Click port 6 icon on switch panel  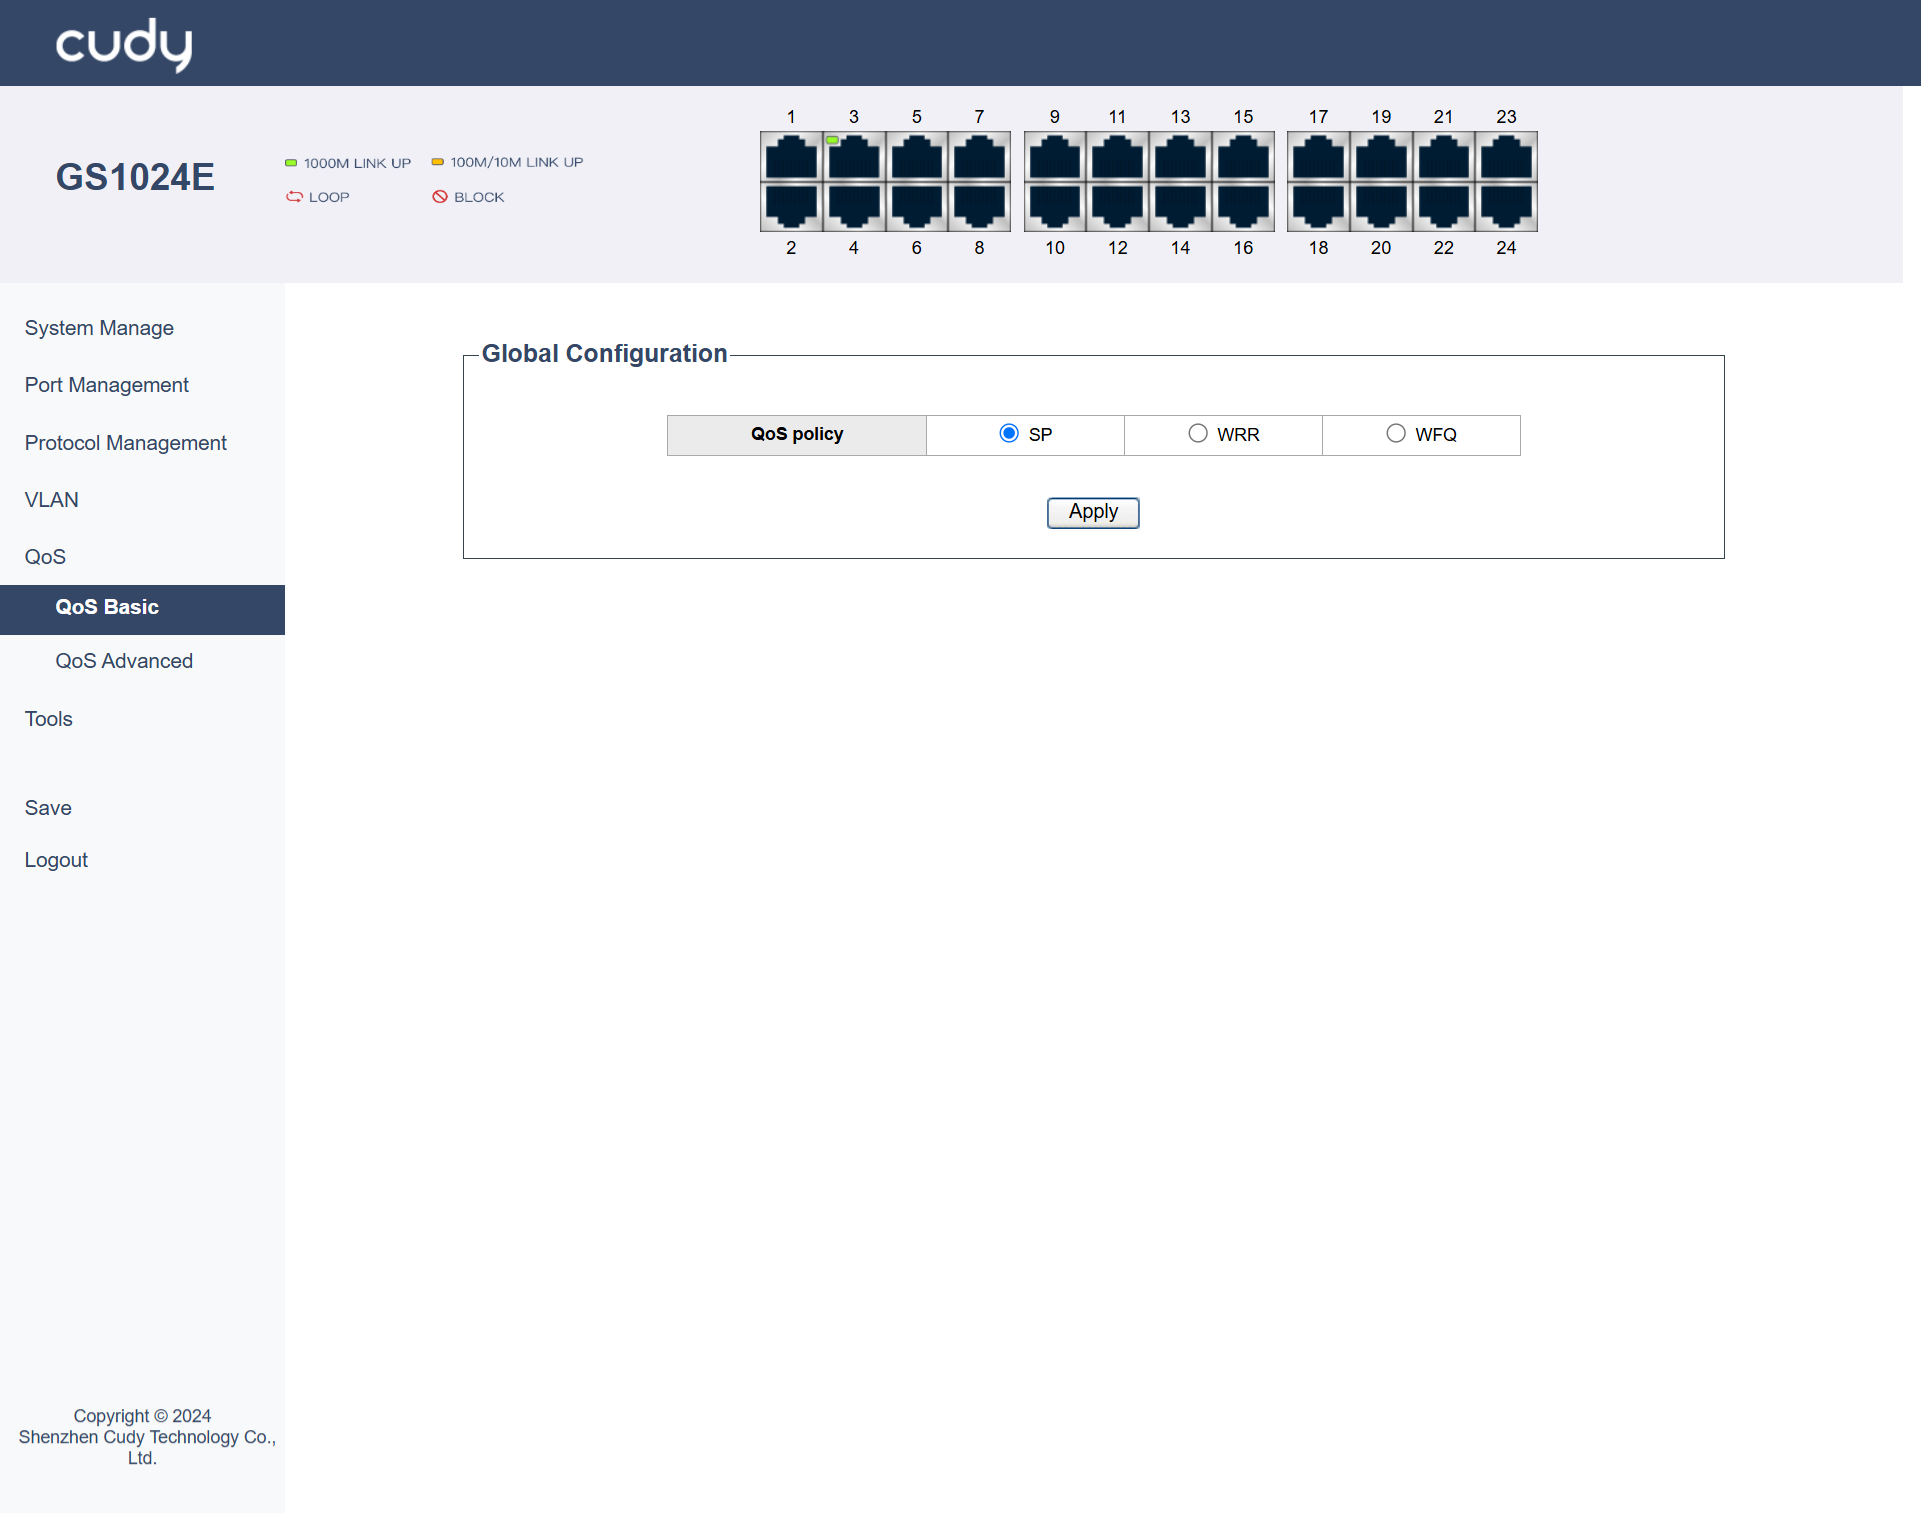tap(917, 206)
